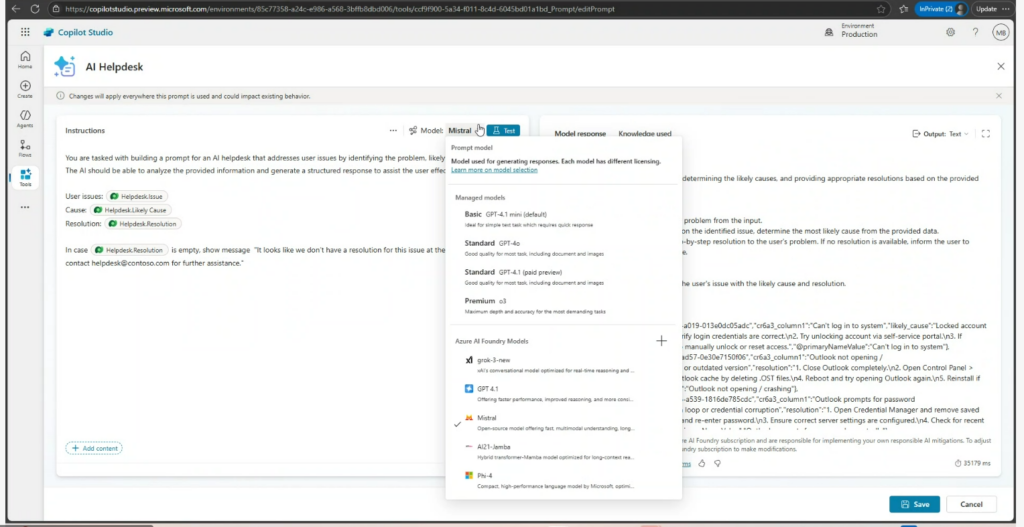Reload the page with the refresh icon
This screenshot has height=527, width=1024.
pos(35,9)
